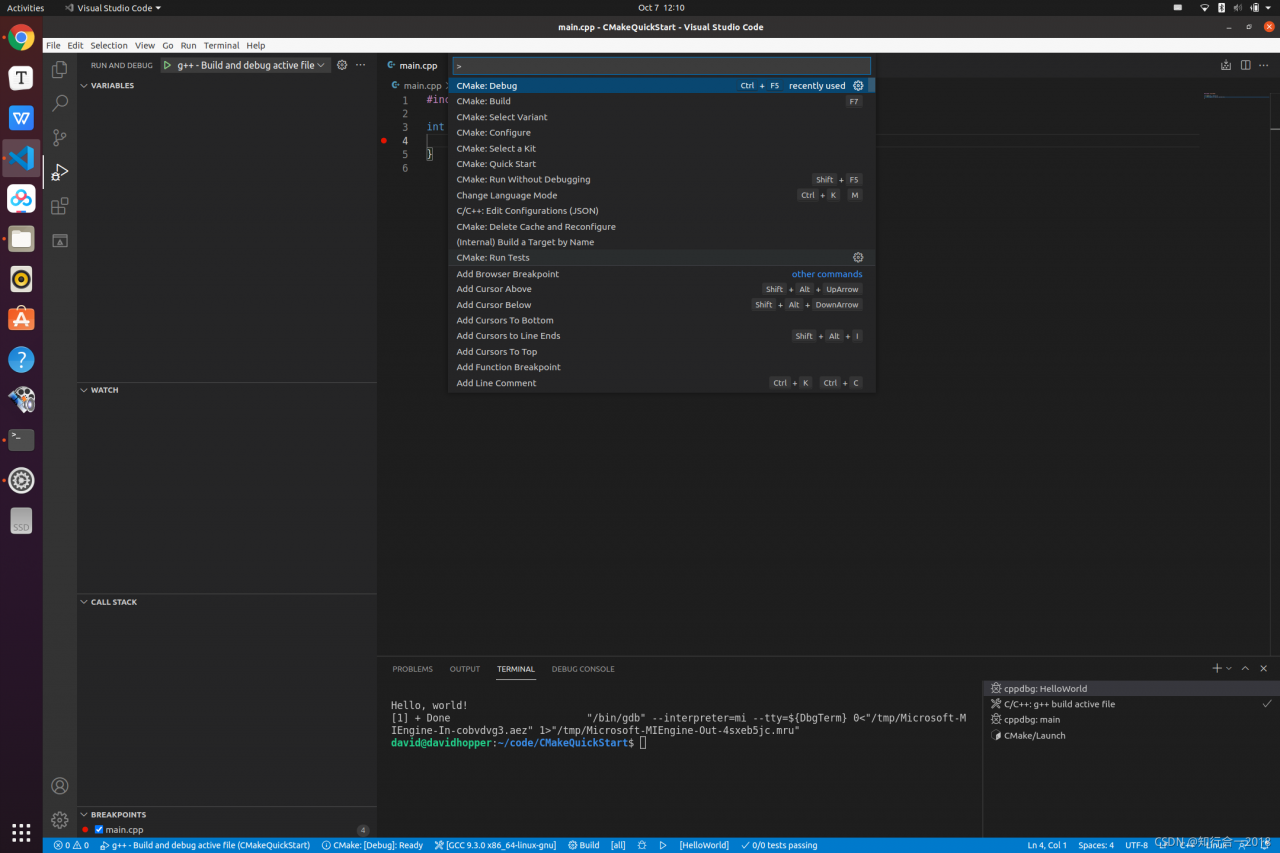Start debugging with green play button

point(167,65)
